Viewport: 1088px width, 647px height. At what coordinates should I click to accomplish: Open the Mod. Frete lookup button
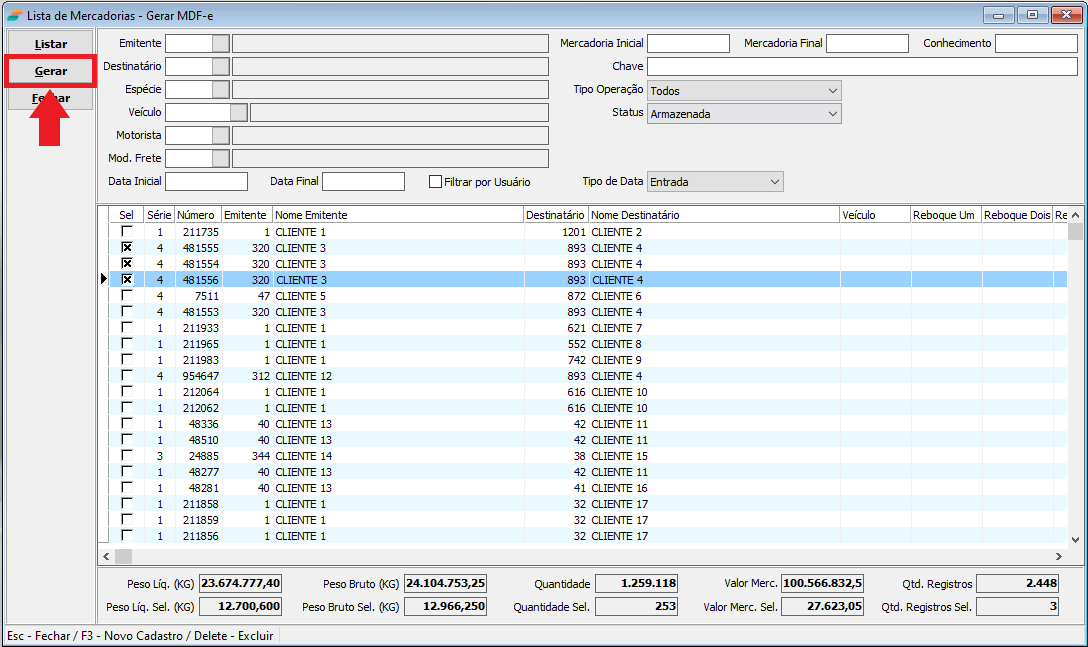(x=221, y=158)
